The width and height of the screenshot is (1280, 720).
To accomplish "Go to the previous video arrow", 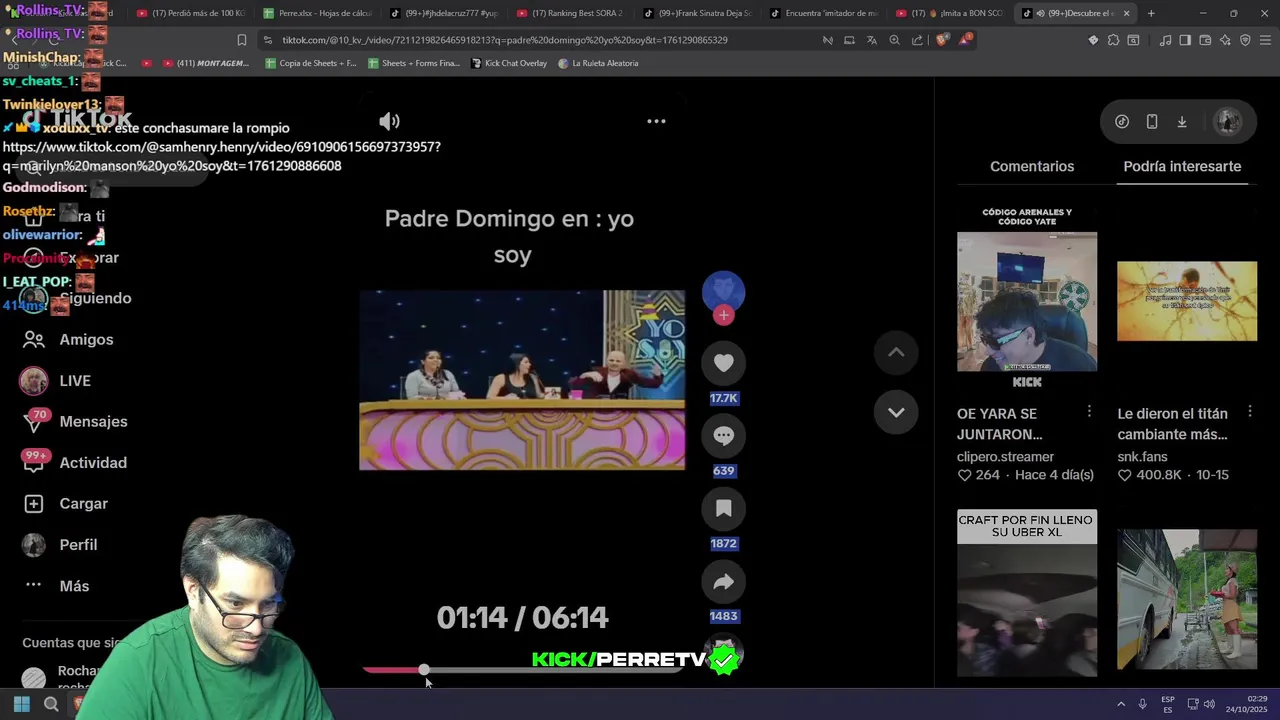I will tap(896, 352).
